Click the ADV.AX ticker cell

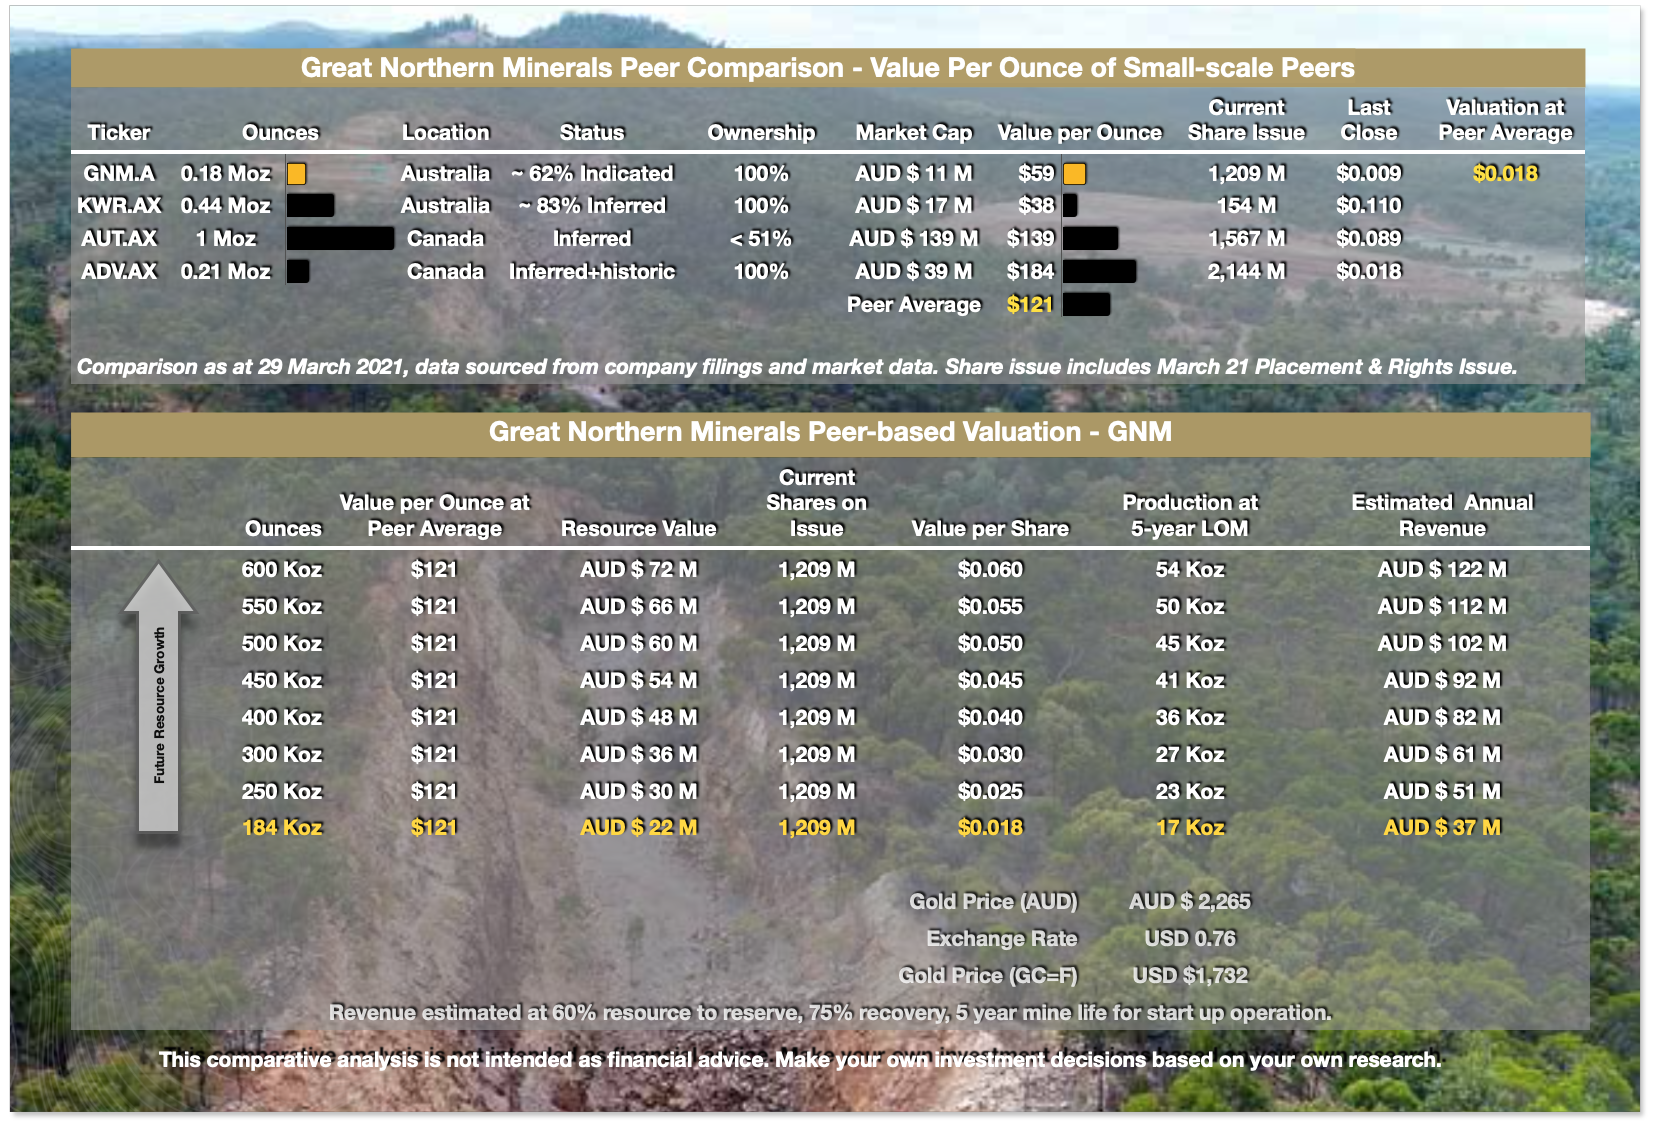point(119,271)
